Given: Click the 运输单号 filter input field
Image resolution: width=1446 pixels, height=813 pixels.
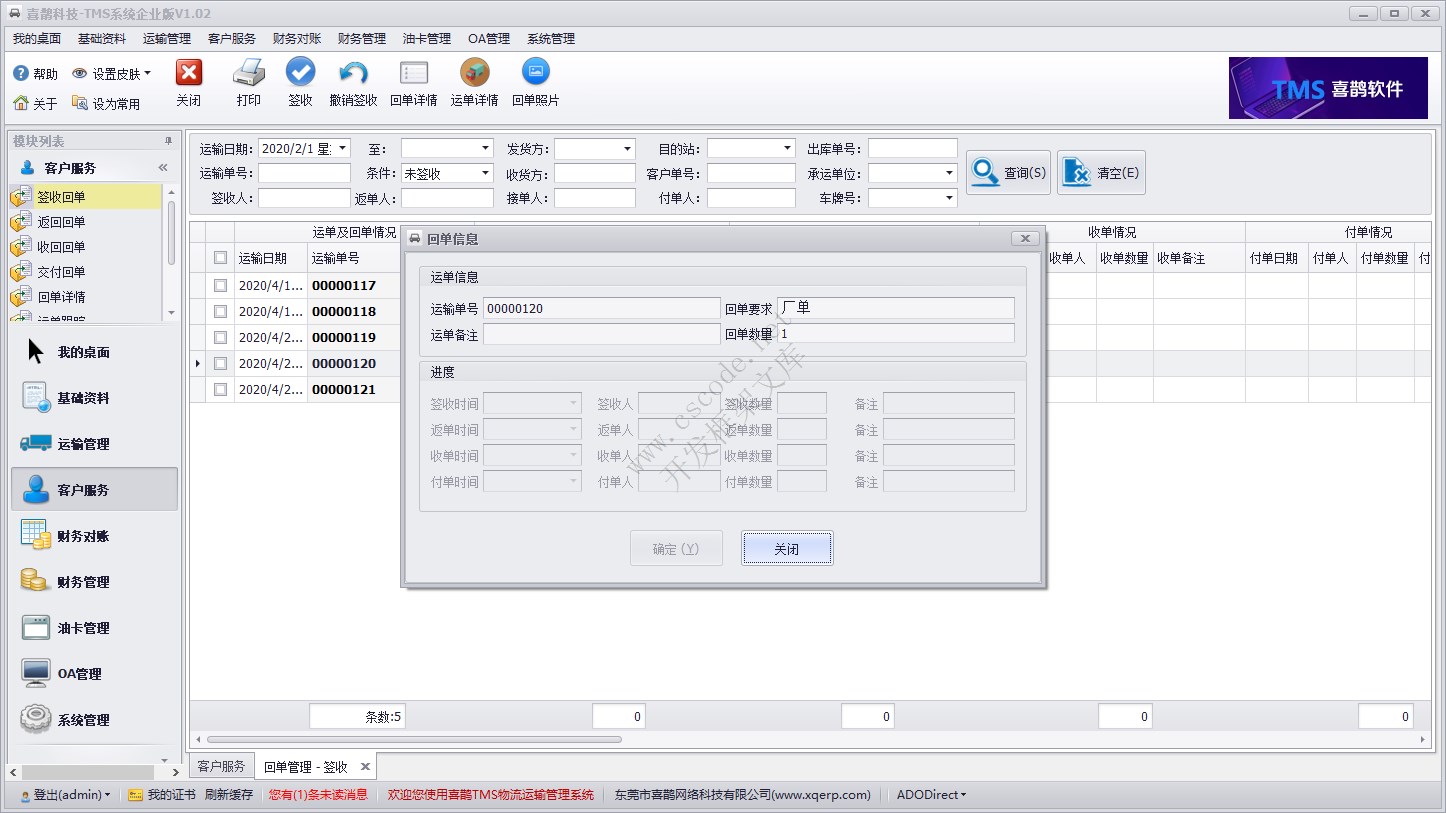Looking at the screenshot, I should [x=304, y=173].
